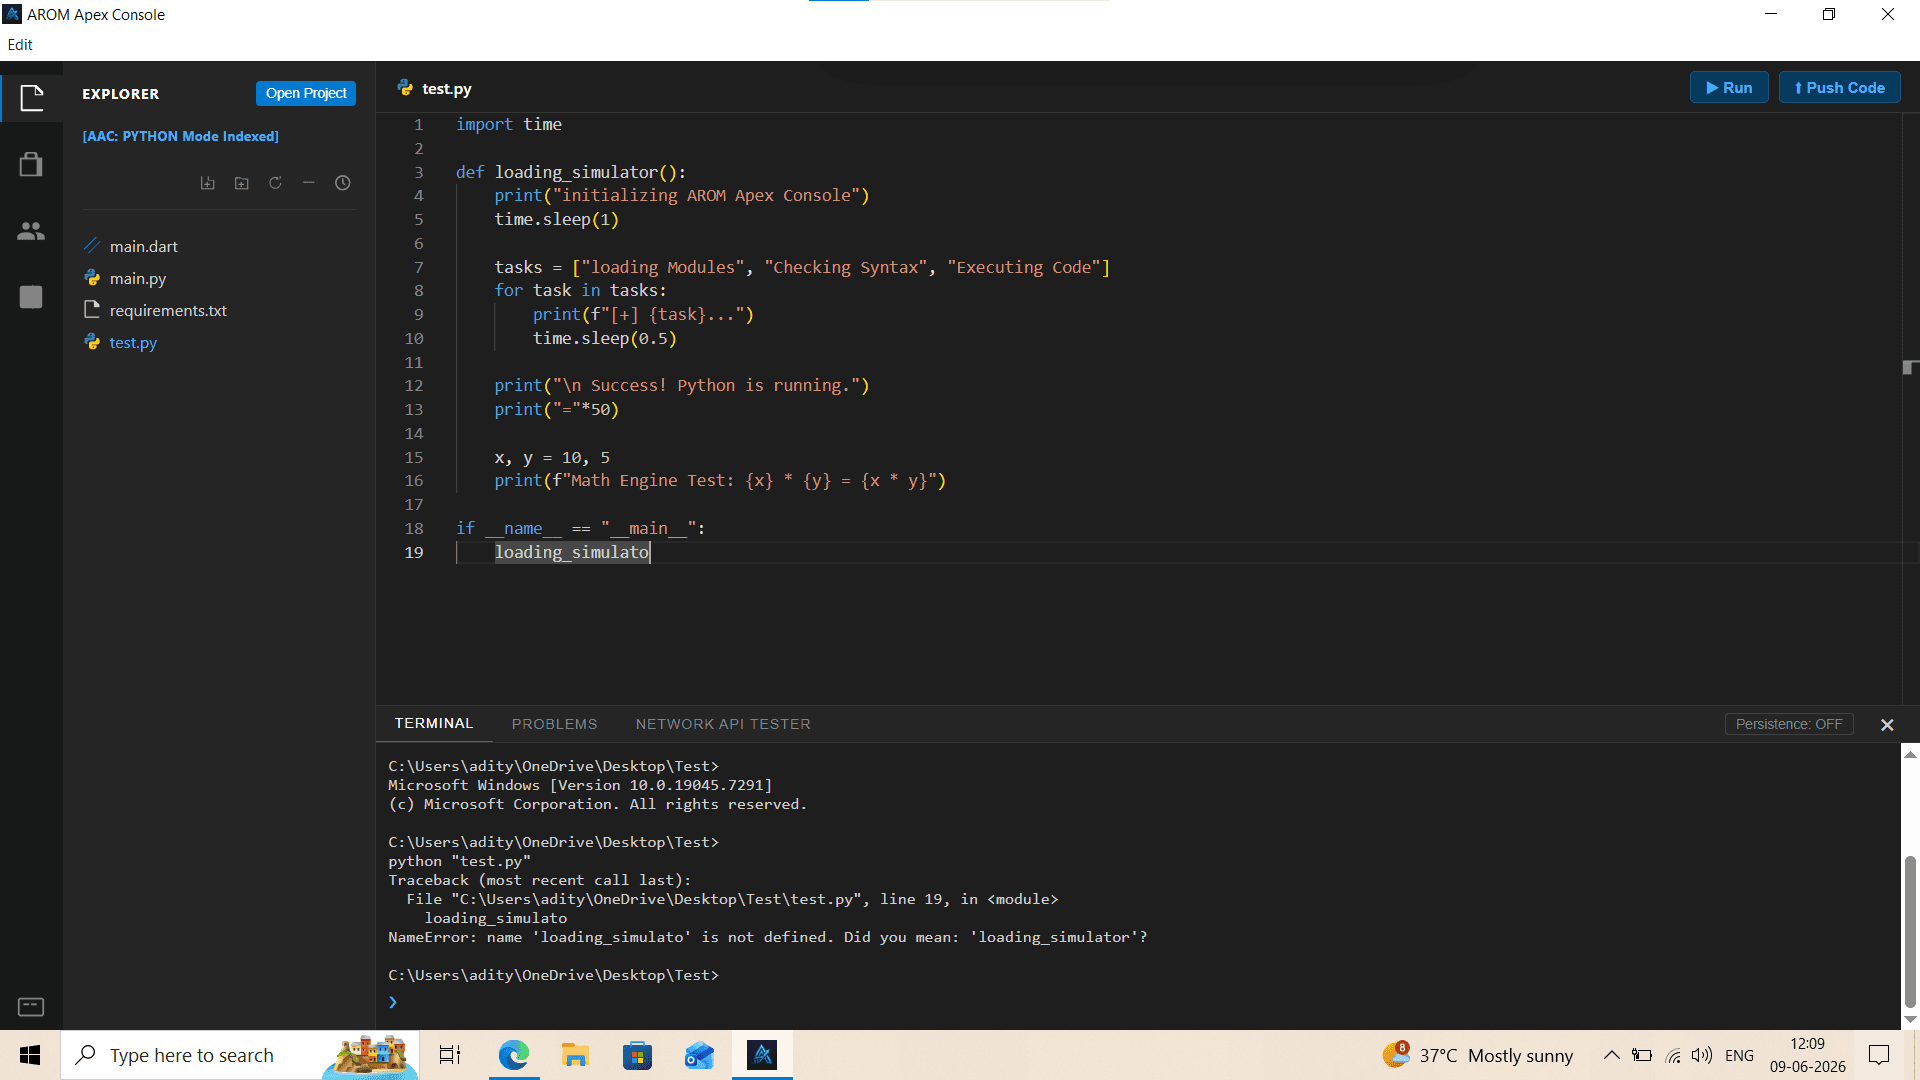Refresh the Explorer file list
Viewport: 1920px width, 1080px height.
[x=275, y=183]
